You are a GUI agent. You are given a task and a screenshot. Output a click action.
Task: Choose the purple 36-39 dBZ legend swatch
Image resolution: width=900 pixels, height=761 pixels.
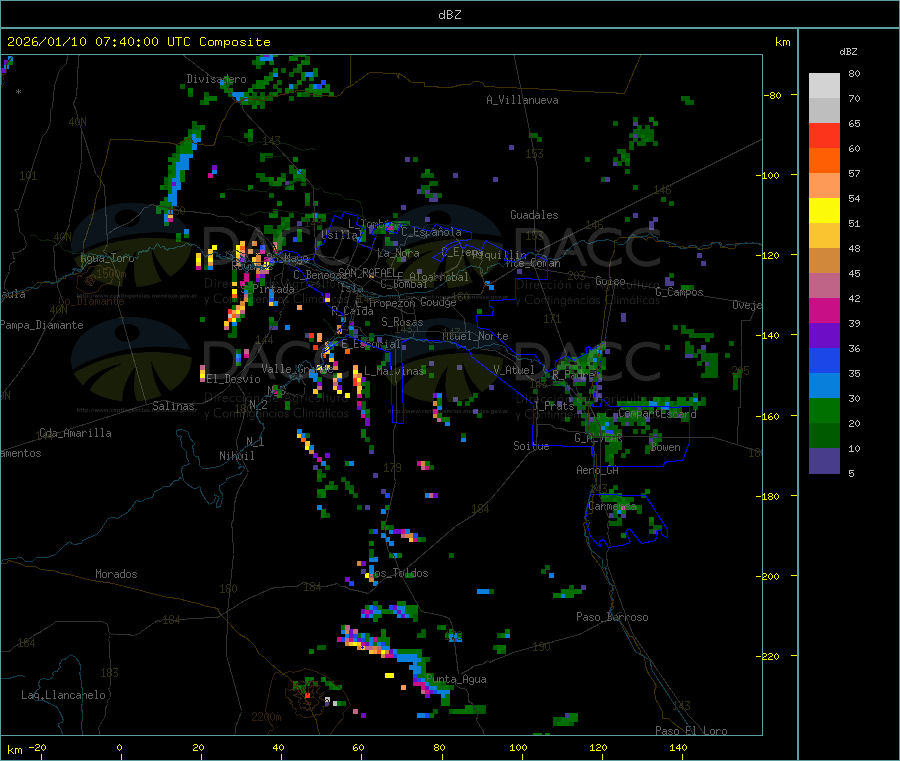824,336
